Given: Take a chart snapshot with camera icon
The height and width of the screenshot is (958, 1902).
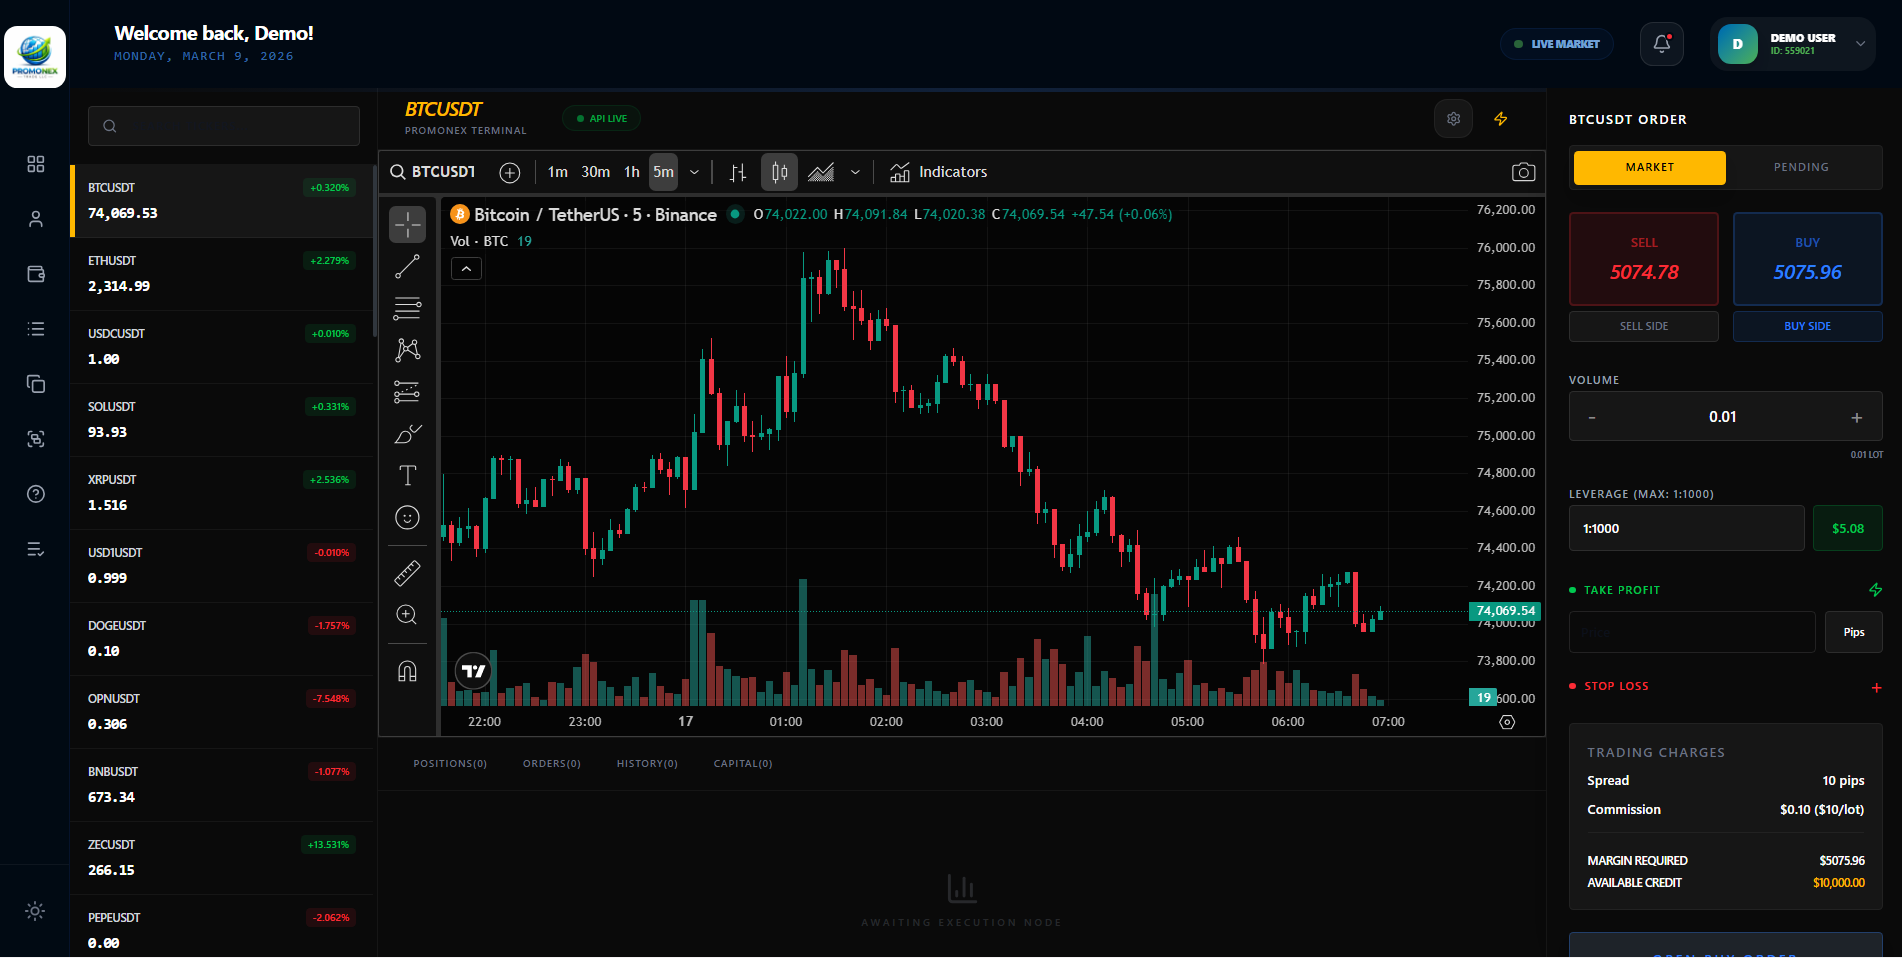Looking at the screenshot, I should click(x=1522, y=172).
